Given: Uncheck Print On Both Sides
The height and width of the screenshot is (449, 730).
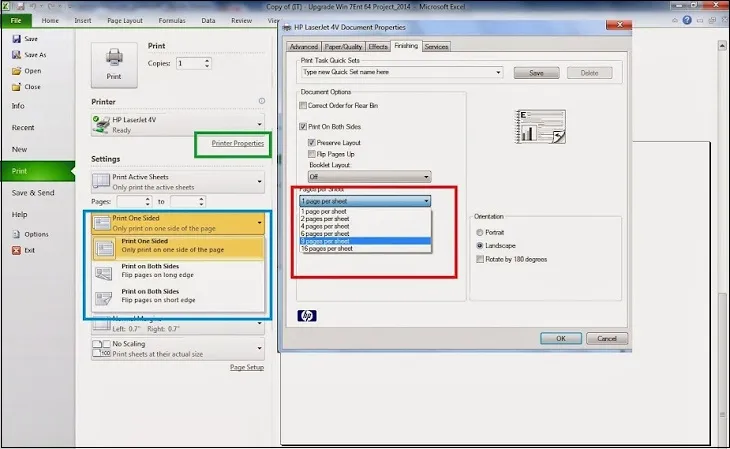Looking at the screenshot, I should (x=305, y=127).
